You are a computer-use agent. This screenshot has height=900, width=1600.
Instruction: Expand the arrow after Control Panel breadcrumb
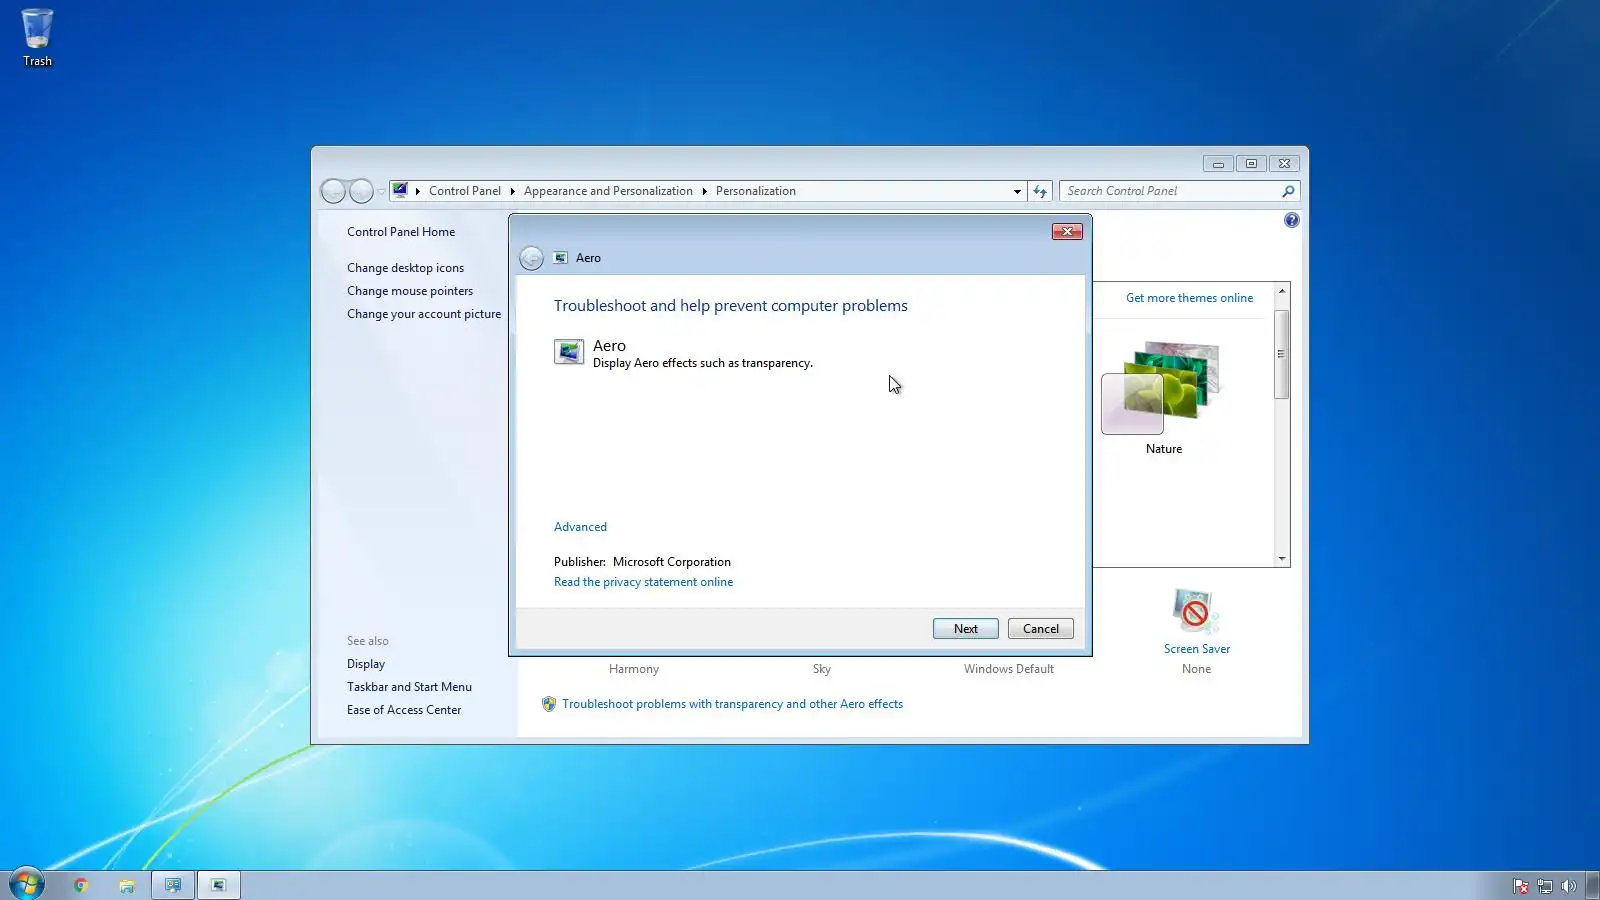coord(512,191)
